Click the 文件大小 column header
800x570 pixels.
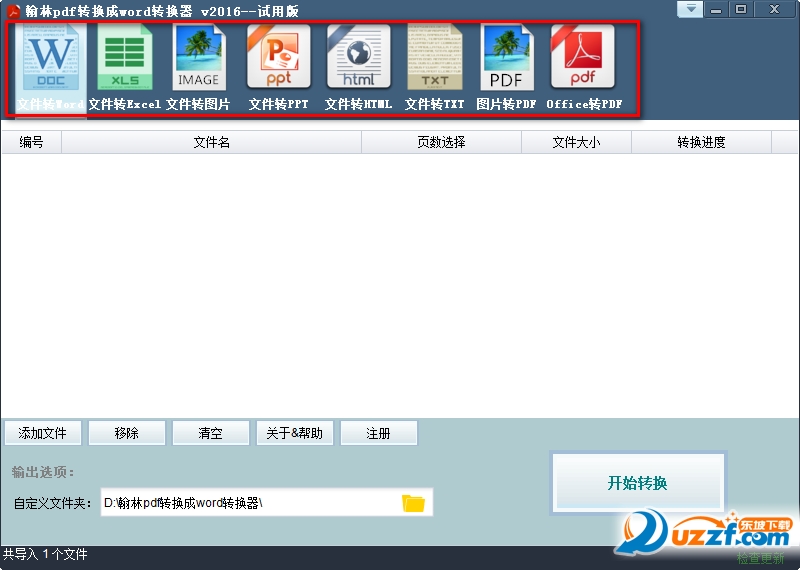coord(576,142)
